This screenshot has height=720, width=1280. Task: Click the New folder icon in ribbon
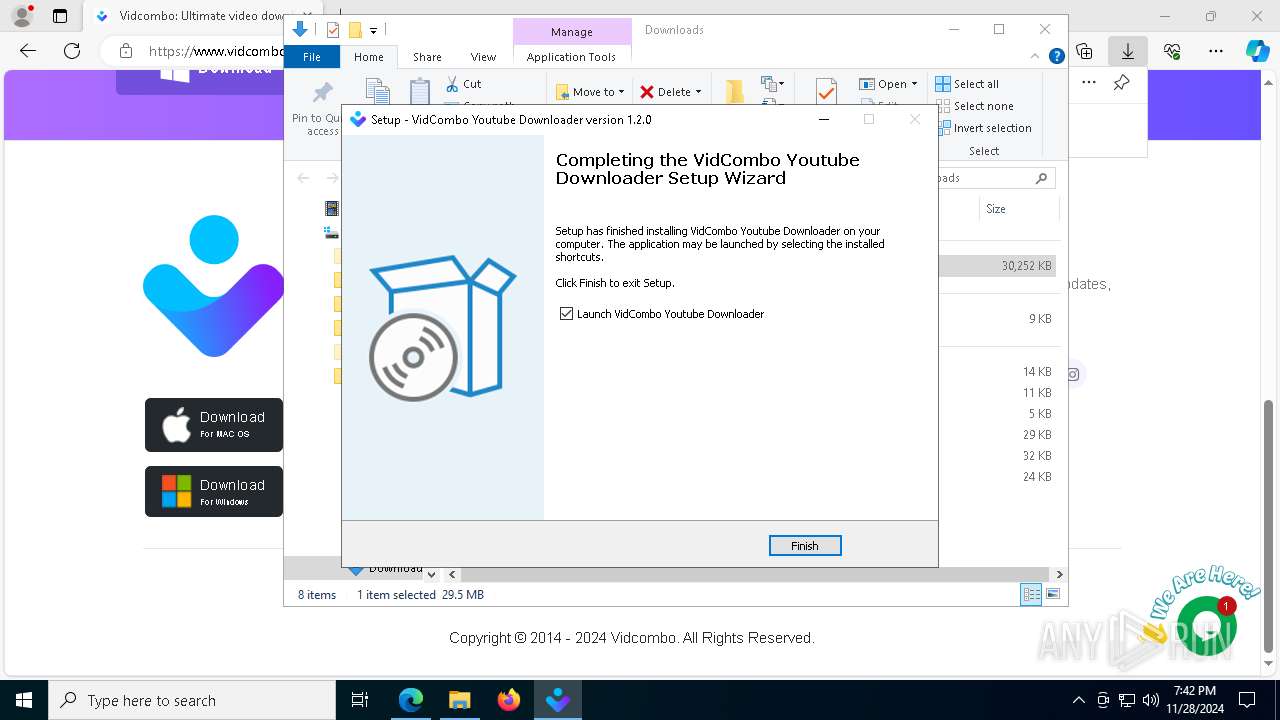pyautogui.click(x=735, y=92)
